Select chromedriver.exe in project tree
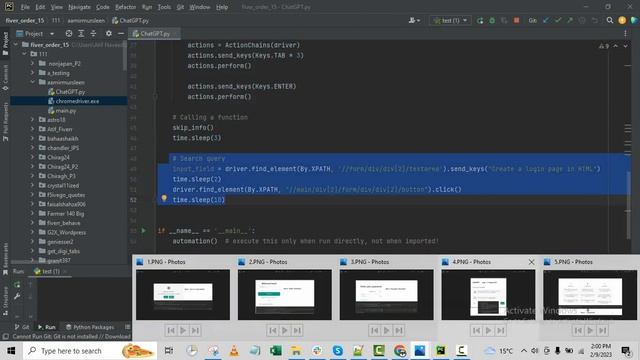Screen dimensions: 640x360 pyautogui.click(x=73, y=101)
